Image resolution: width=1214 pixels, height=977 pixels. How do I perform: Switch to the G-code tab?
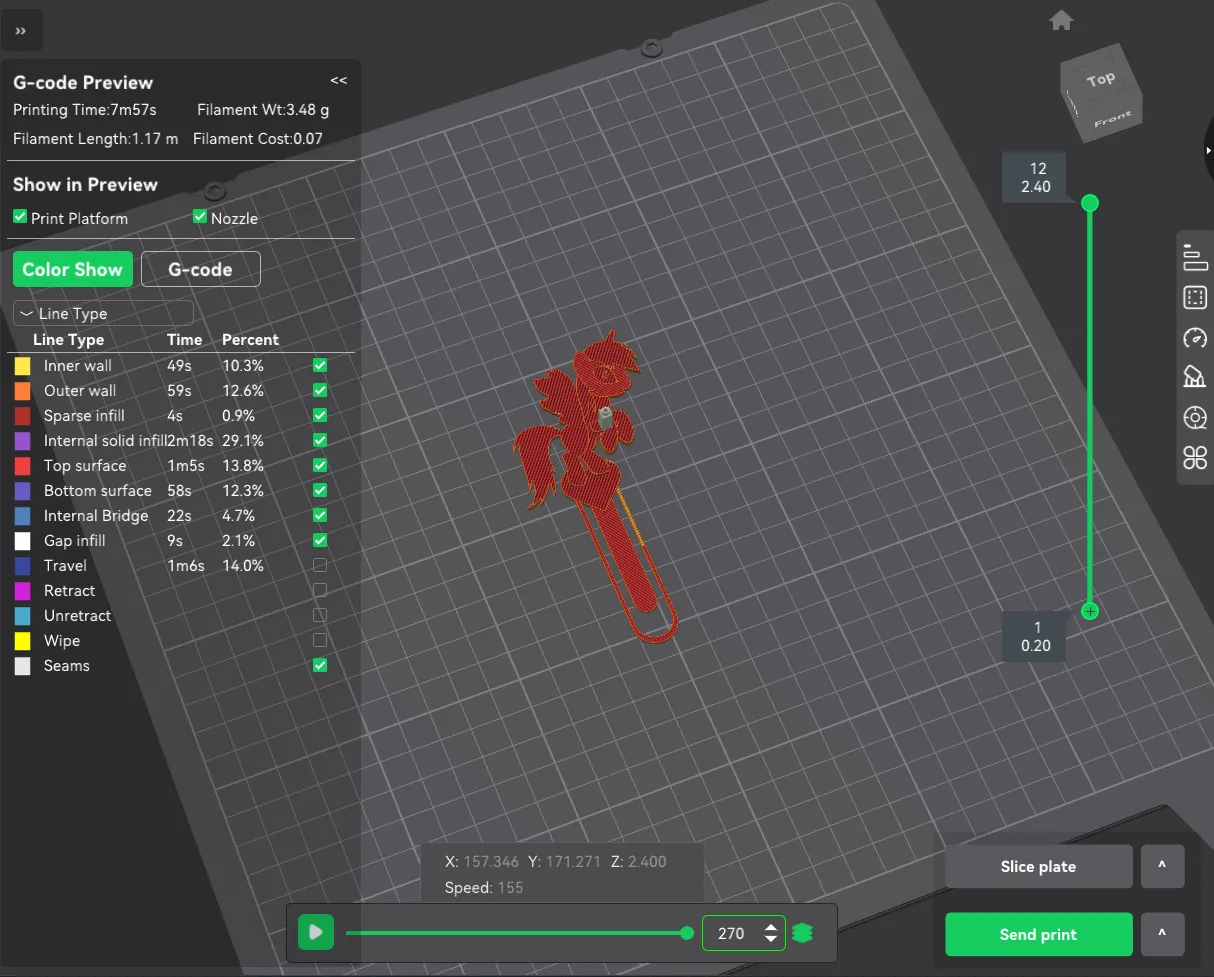(x=201, y=269)
